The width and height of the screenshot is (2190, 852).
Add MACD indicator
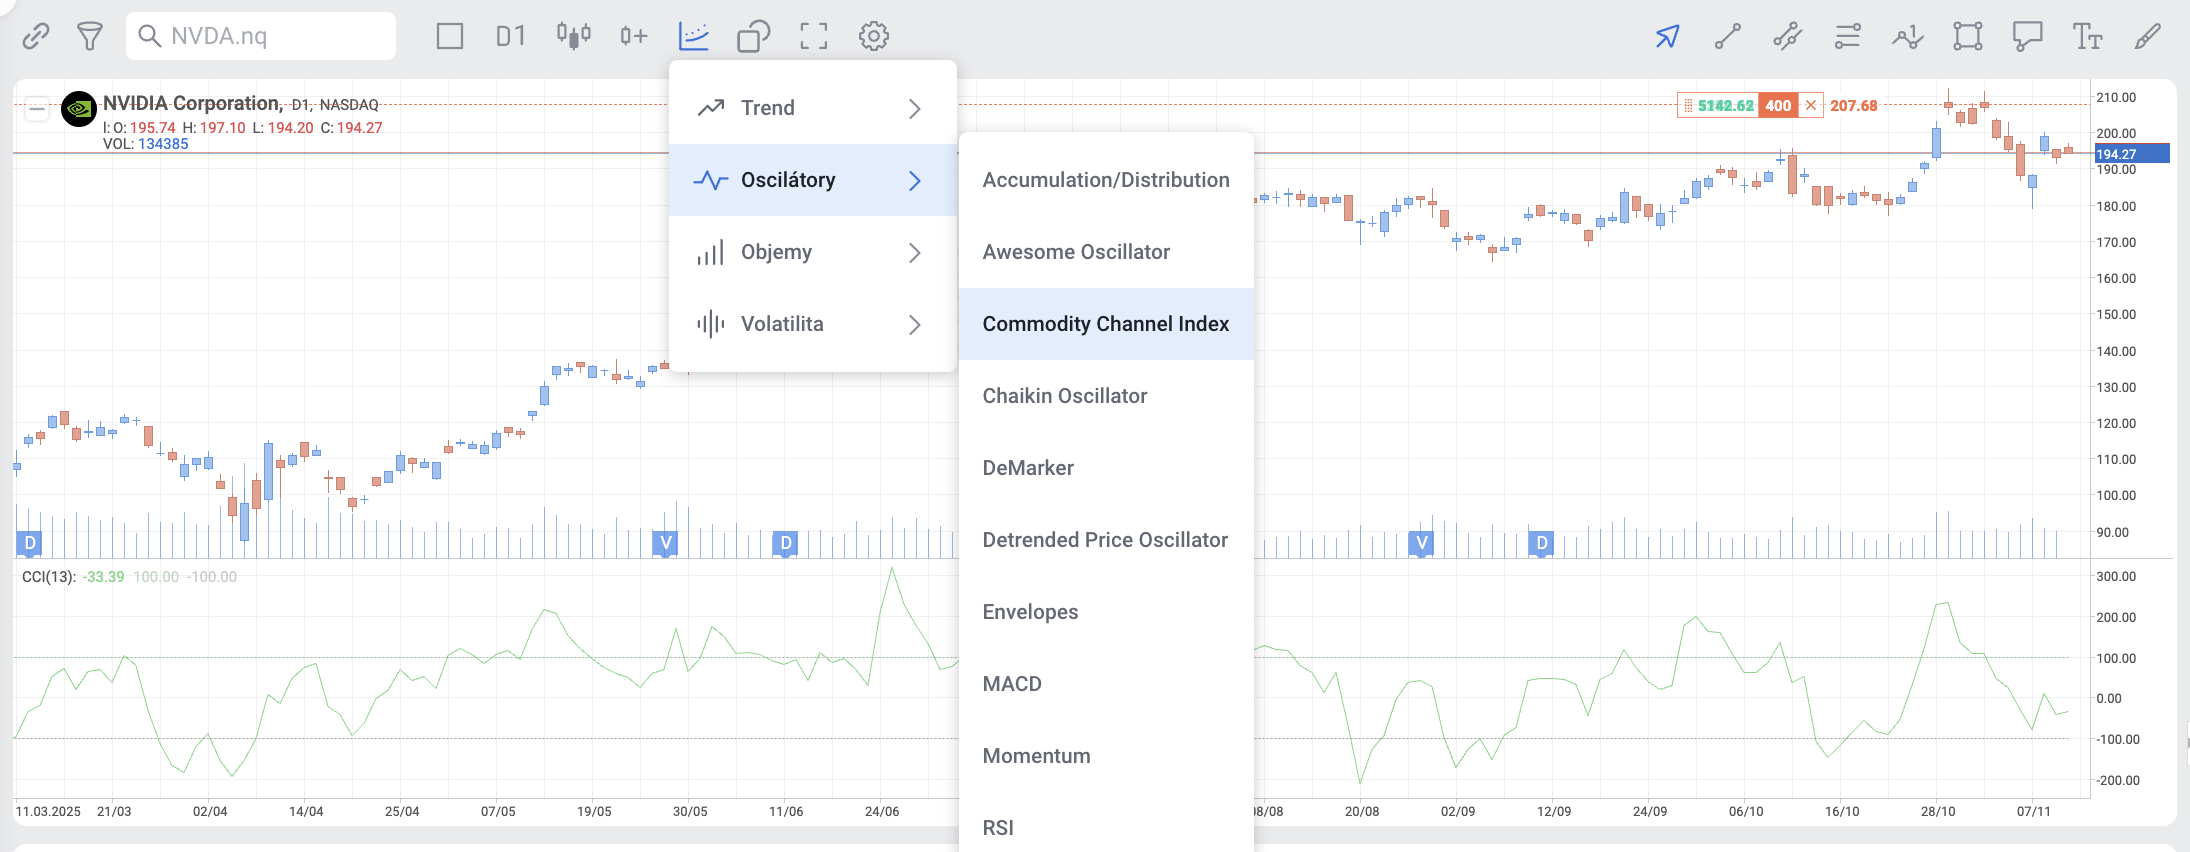(x=1106, y=684)
